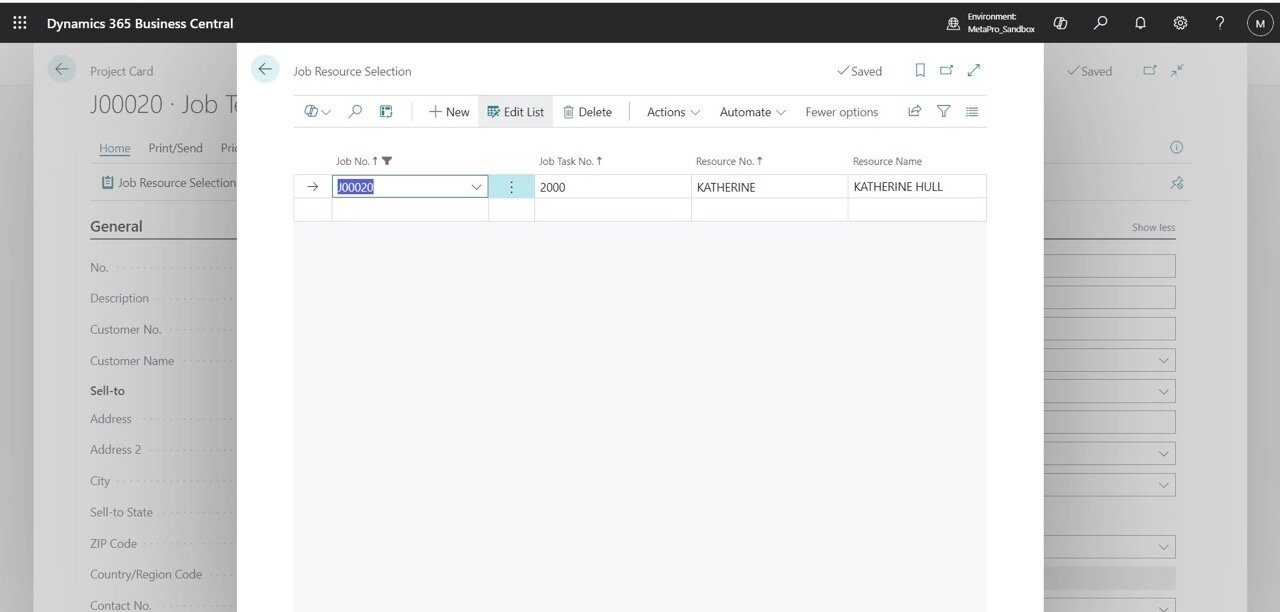1280x612 pixels.
Task: Open the notifications bell
Action: pyautogui.click(x=1140, y=23)
